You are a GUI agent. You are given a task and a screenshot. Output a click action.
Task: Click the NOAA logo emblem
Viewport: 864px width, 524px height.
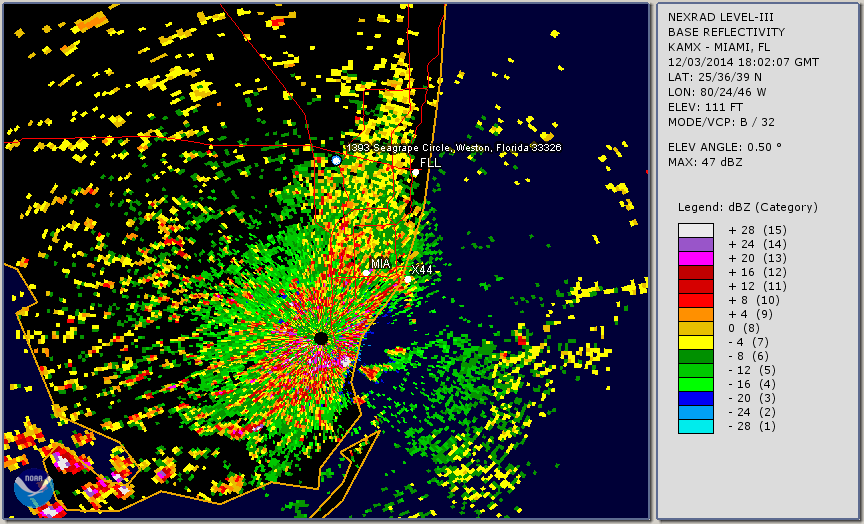[x=34, y=488]
